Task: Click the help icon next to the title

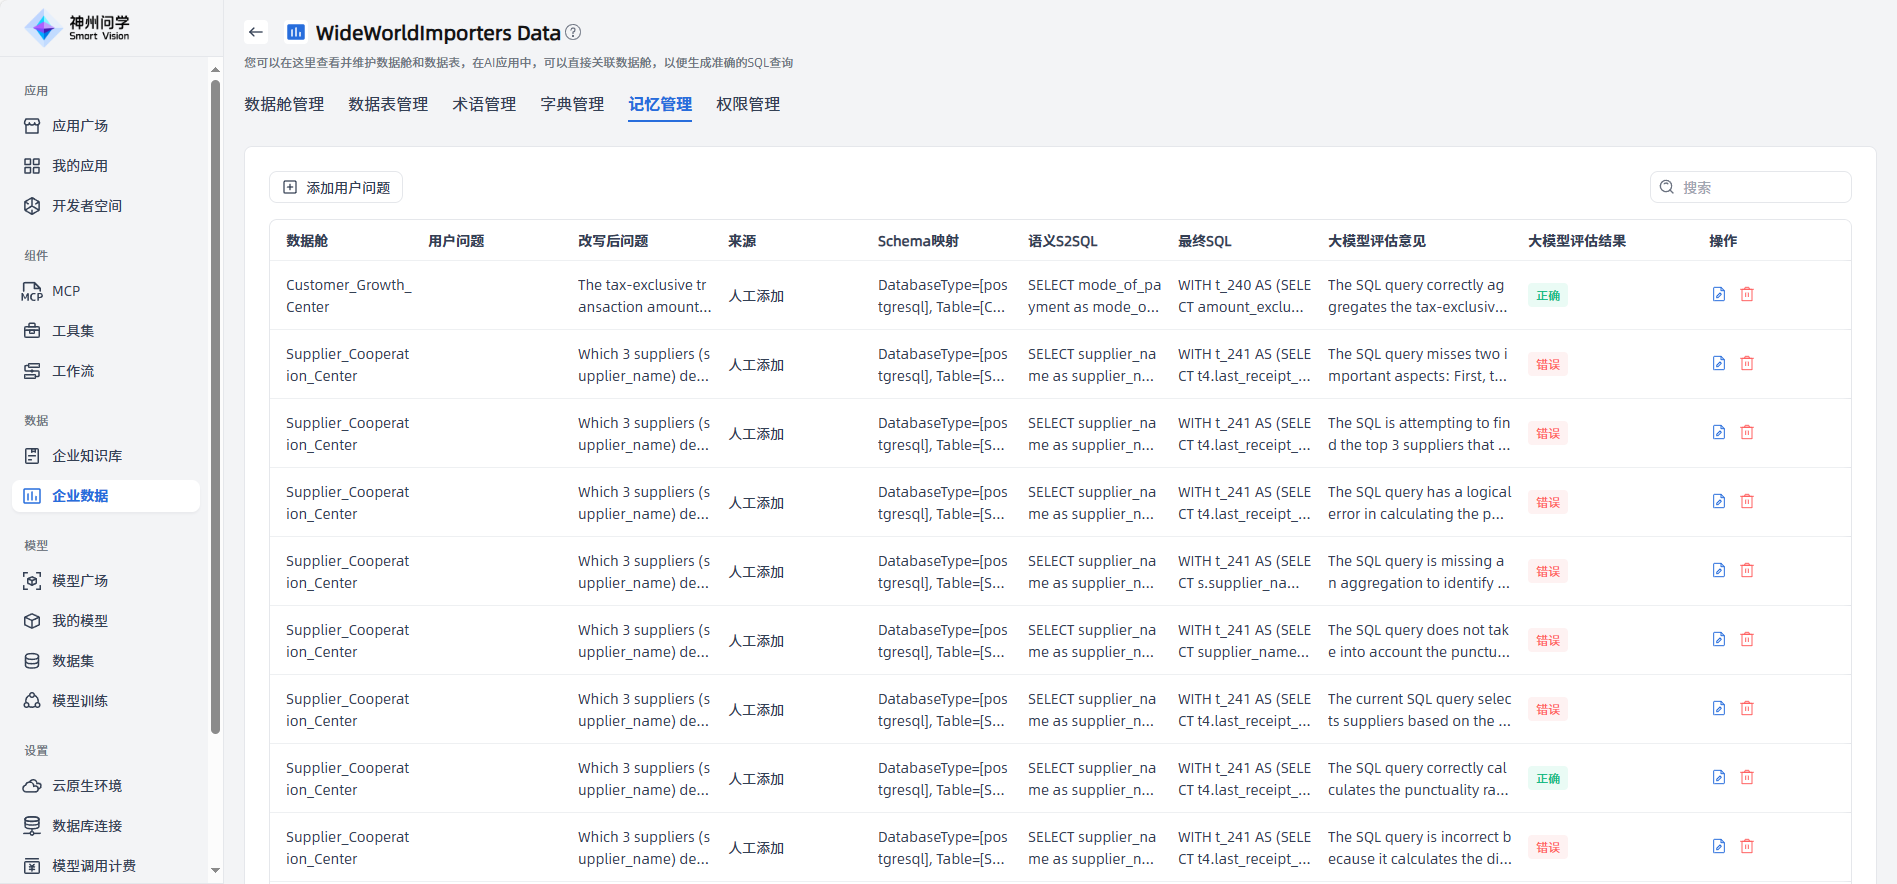Action: (x=573, y=32)
